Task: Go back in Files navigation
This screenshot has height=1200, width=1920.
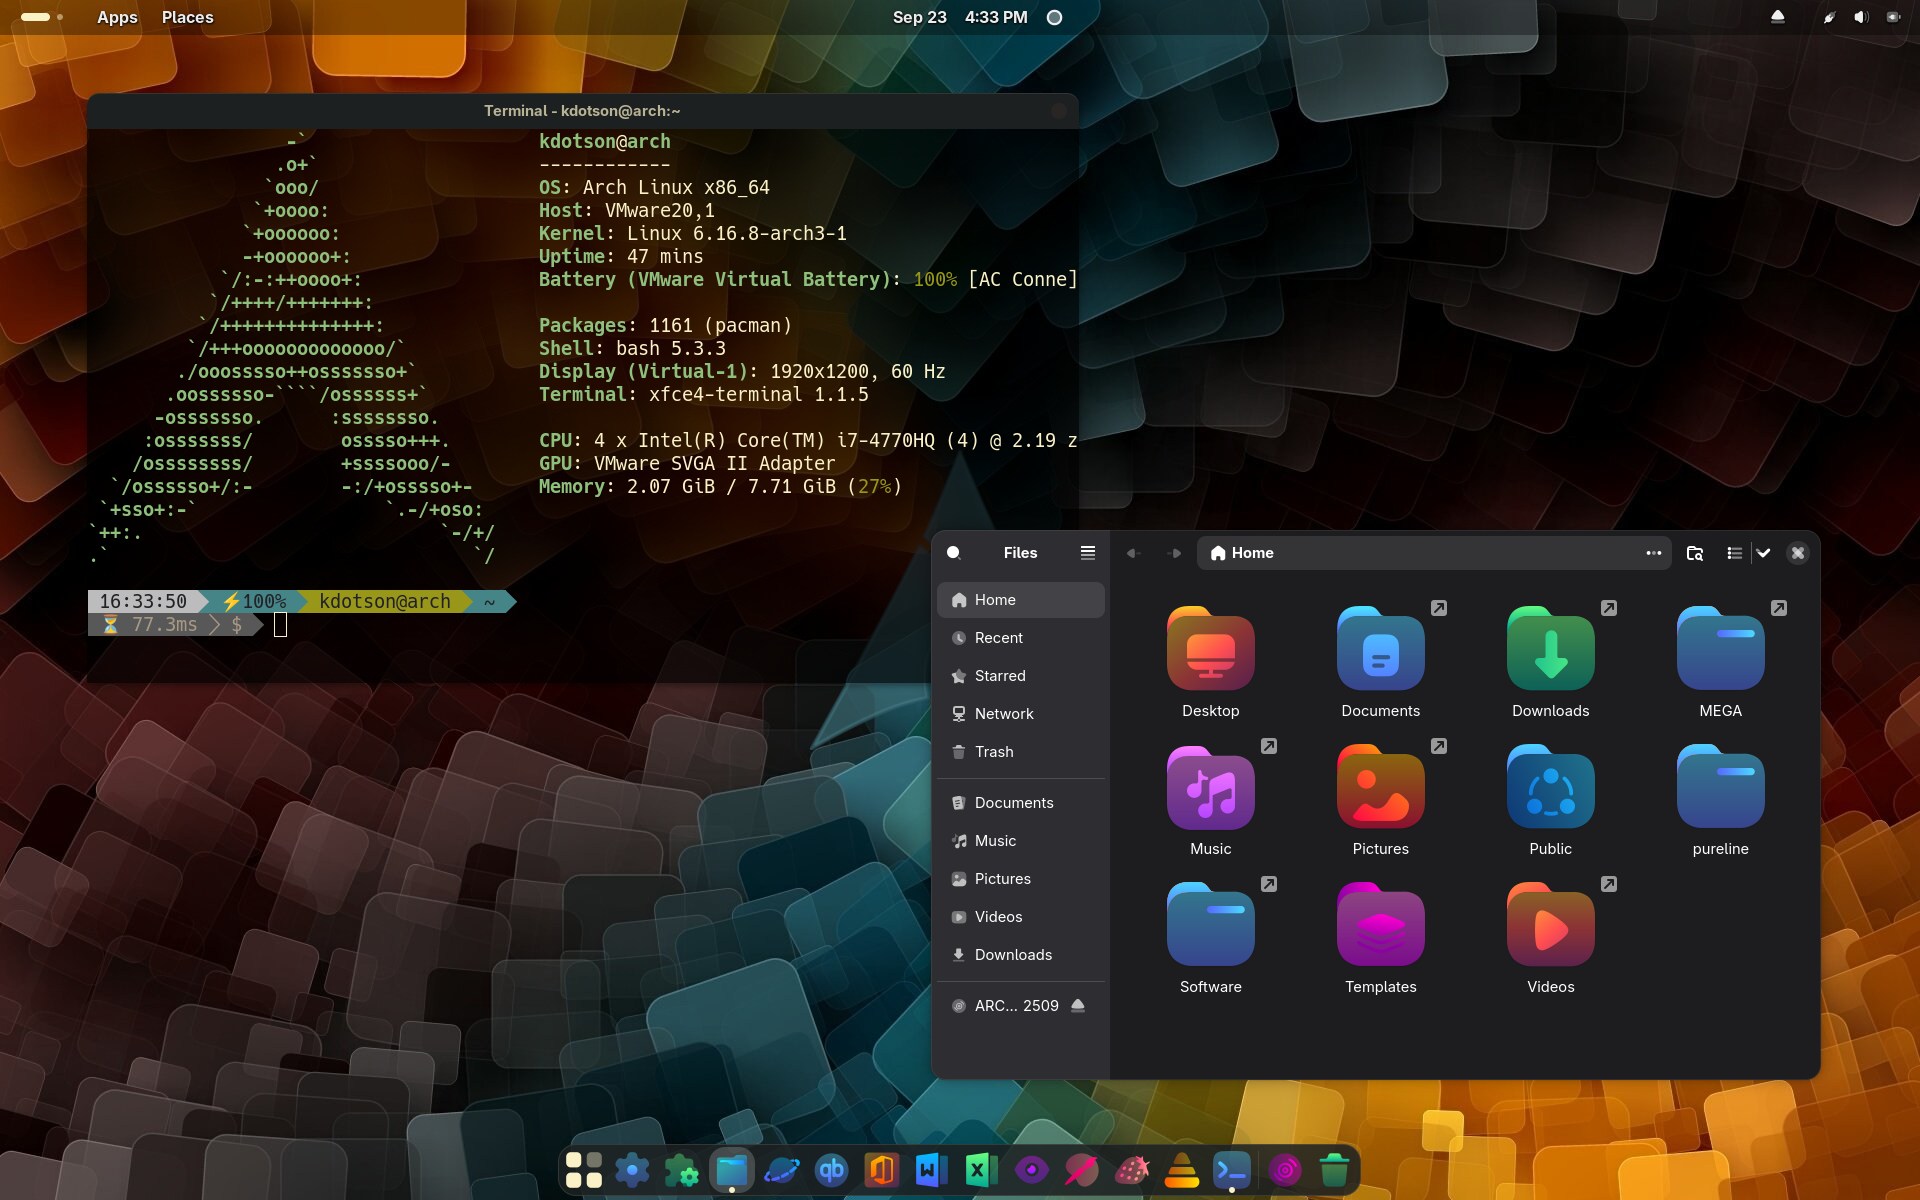Action: [x=1133, y=553]
